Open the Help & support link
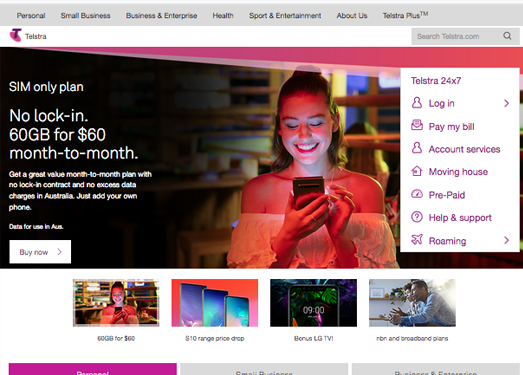The height and width of the screenshot is (375, 523). [460, 218]
